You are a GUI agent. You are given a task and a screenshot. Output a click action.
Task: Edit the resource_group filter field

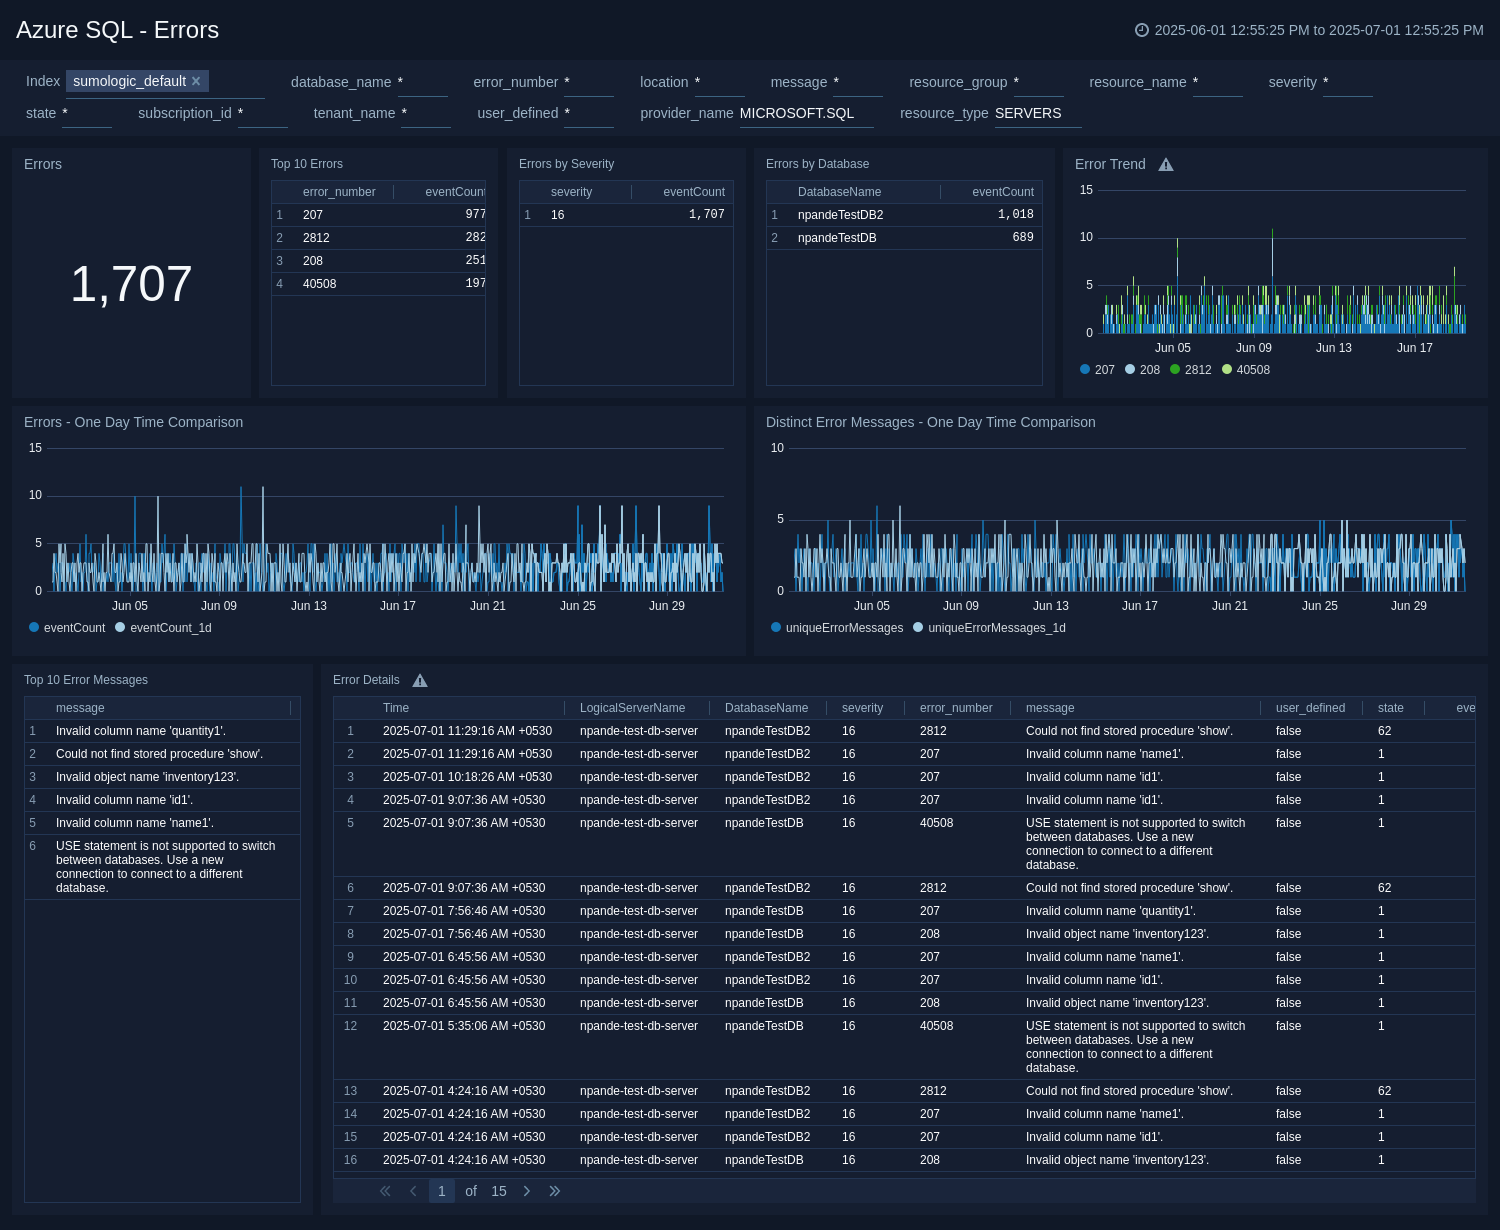coord(1039,83)
